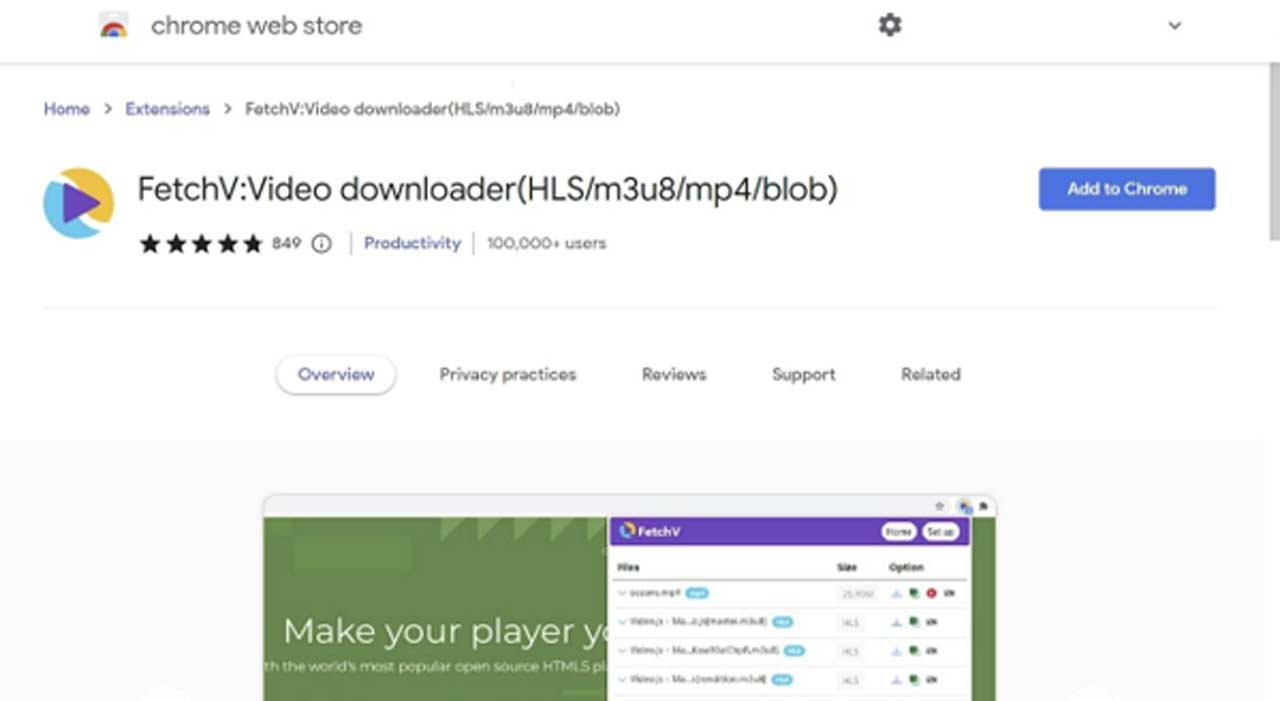The height and width of the screenshot is (701, 1280).
Task: Expand the account dropdown chevron at top right
Action: click(x=1175, y=26)
